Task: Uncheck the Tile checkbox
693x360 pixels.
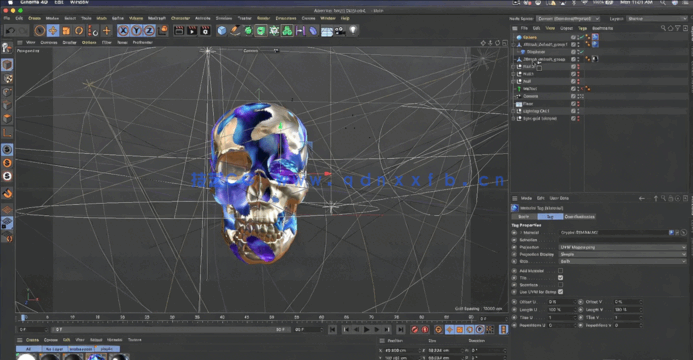Action: (x=560, y=278)
